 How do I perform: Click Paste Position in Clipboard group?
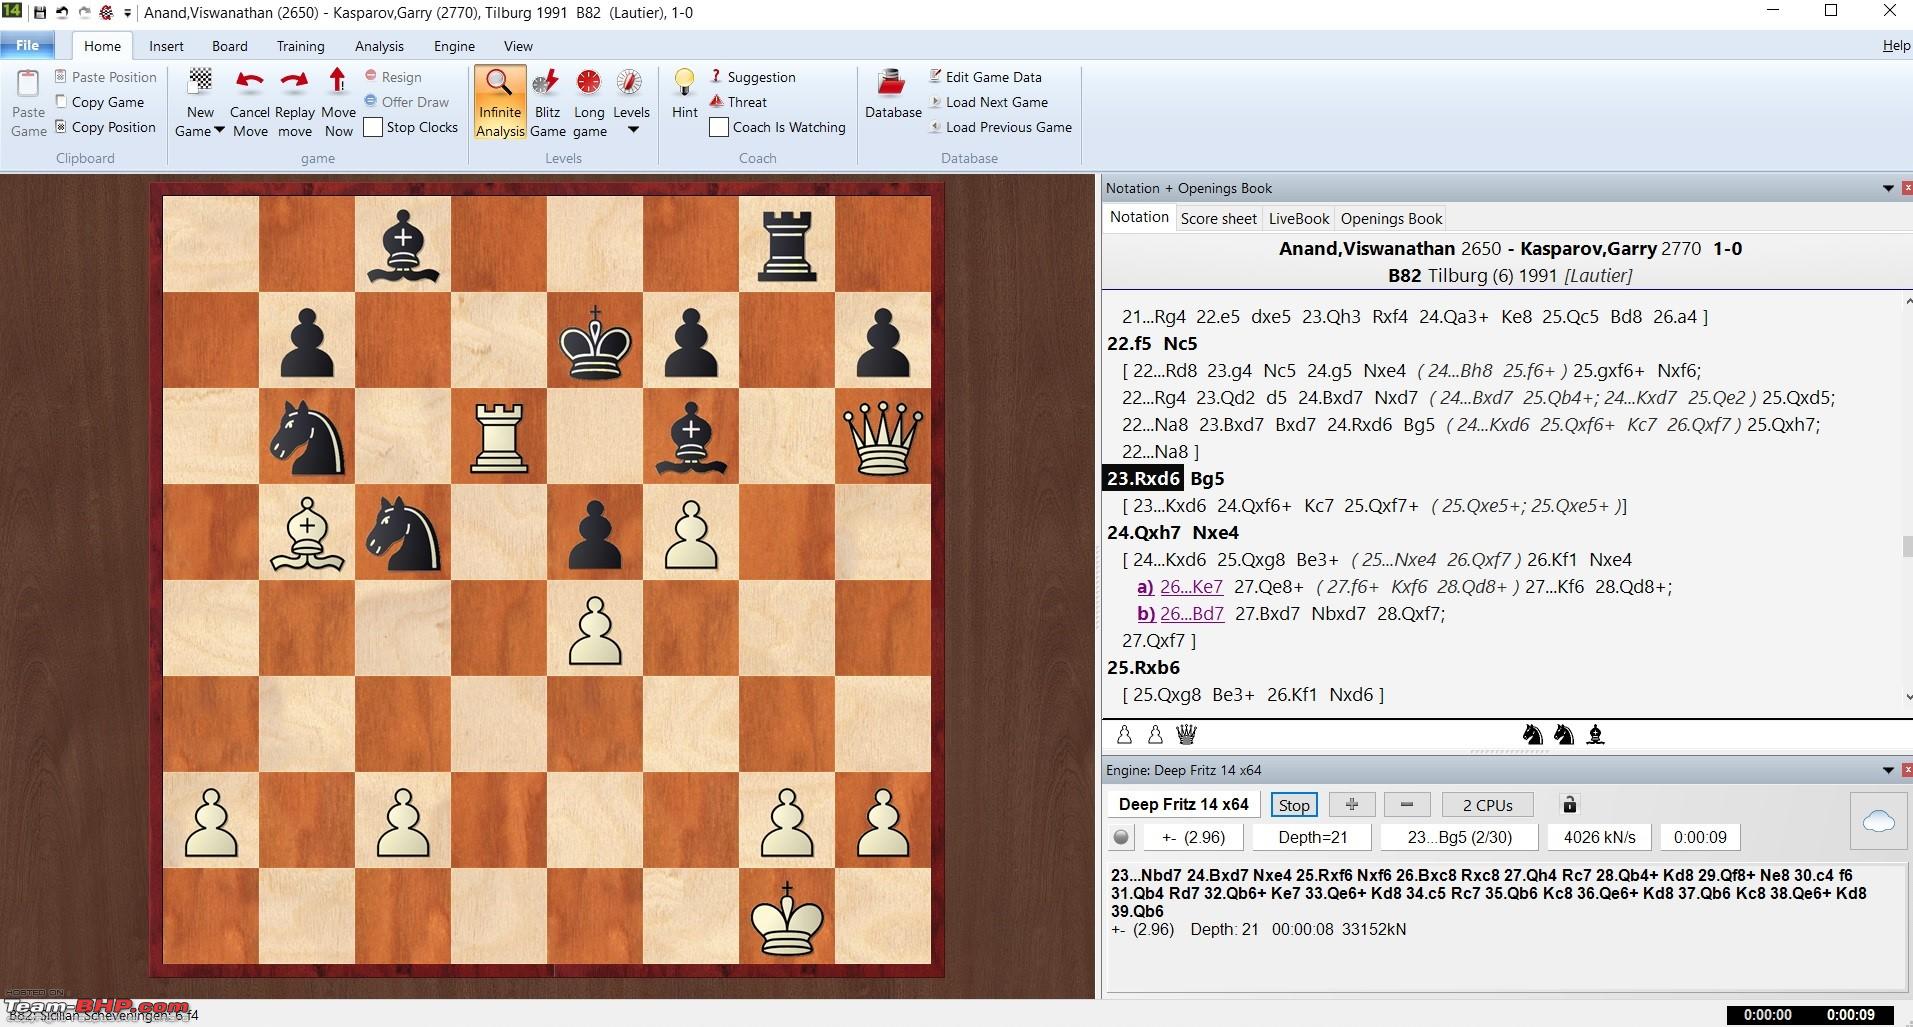click(x=106, y=77)
